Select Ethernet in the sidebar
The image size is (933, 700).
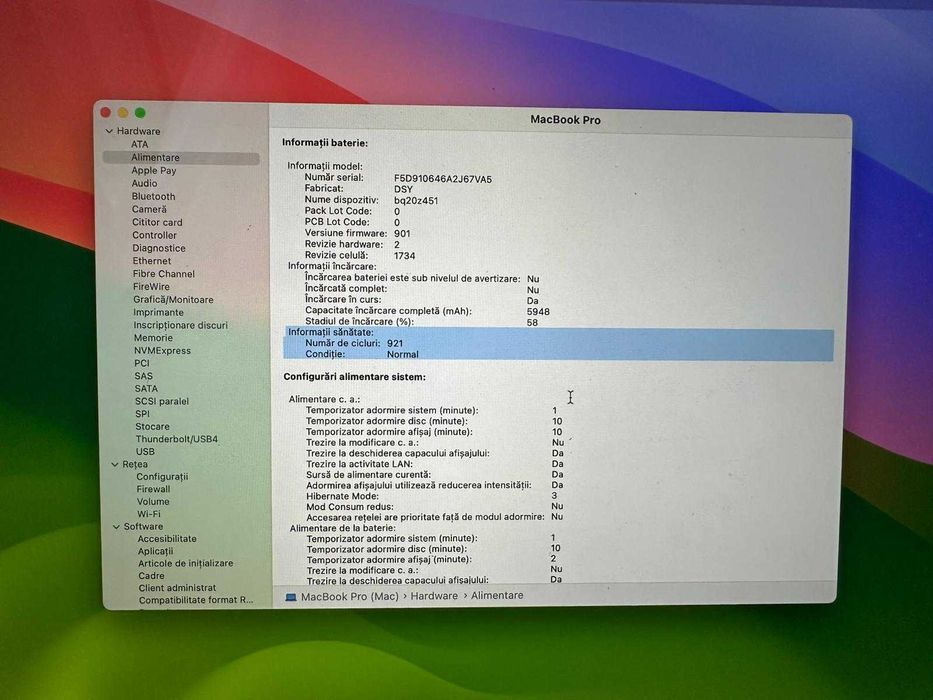tap(152, 261)
